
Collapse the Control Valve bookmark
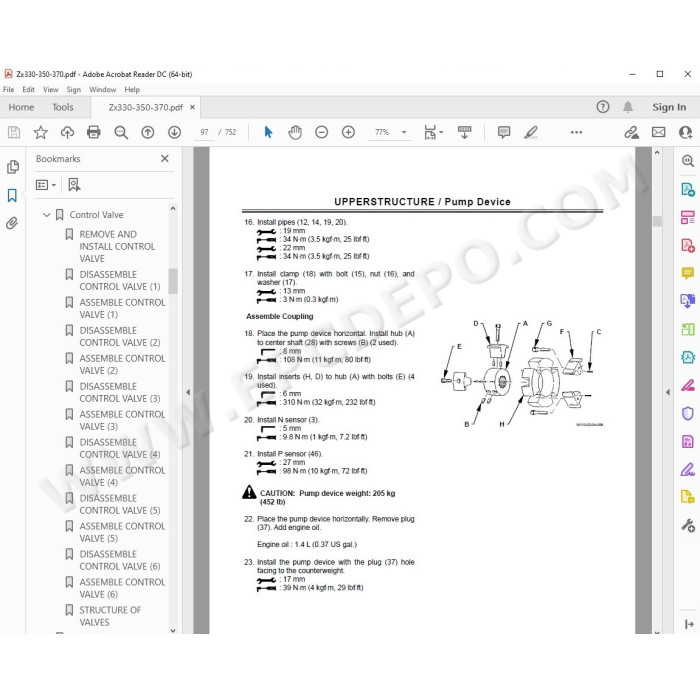coord(46,215)
